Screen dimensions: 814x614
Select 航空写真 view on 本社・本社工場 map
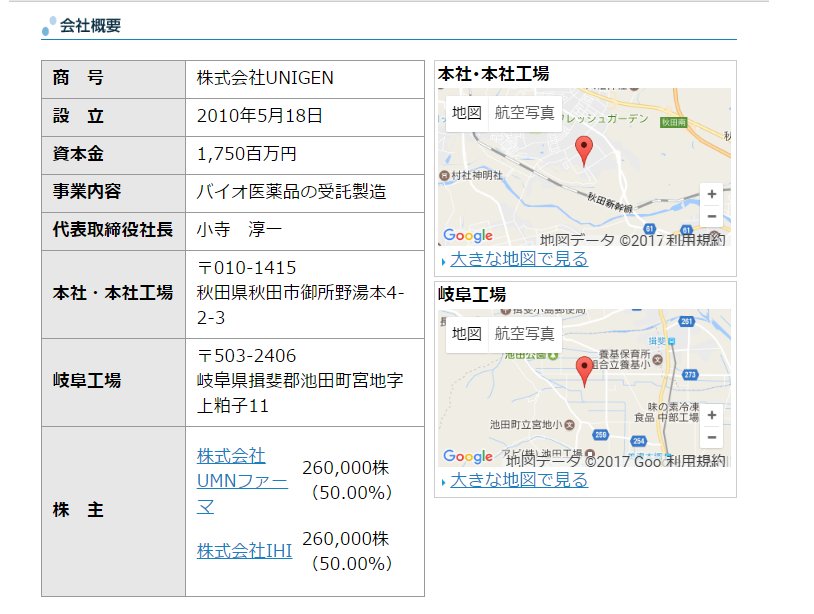524,113
